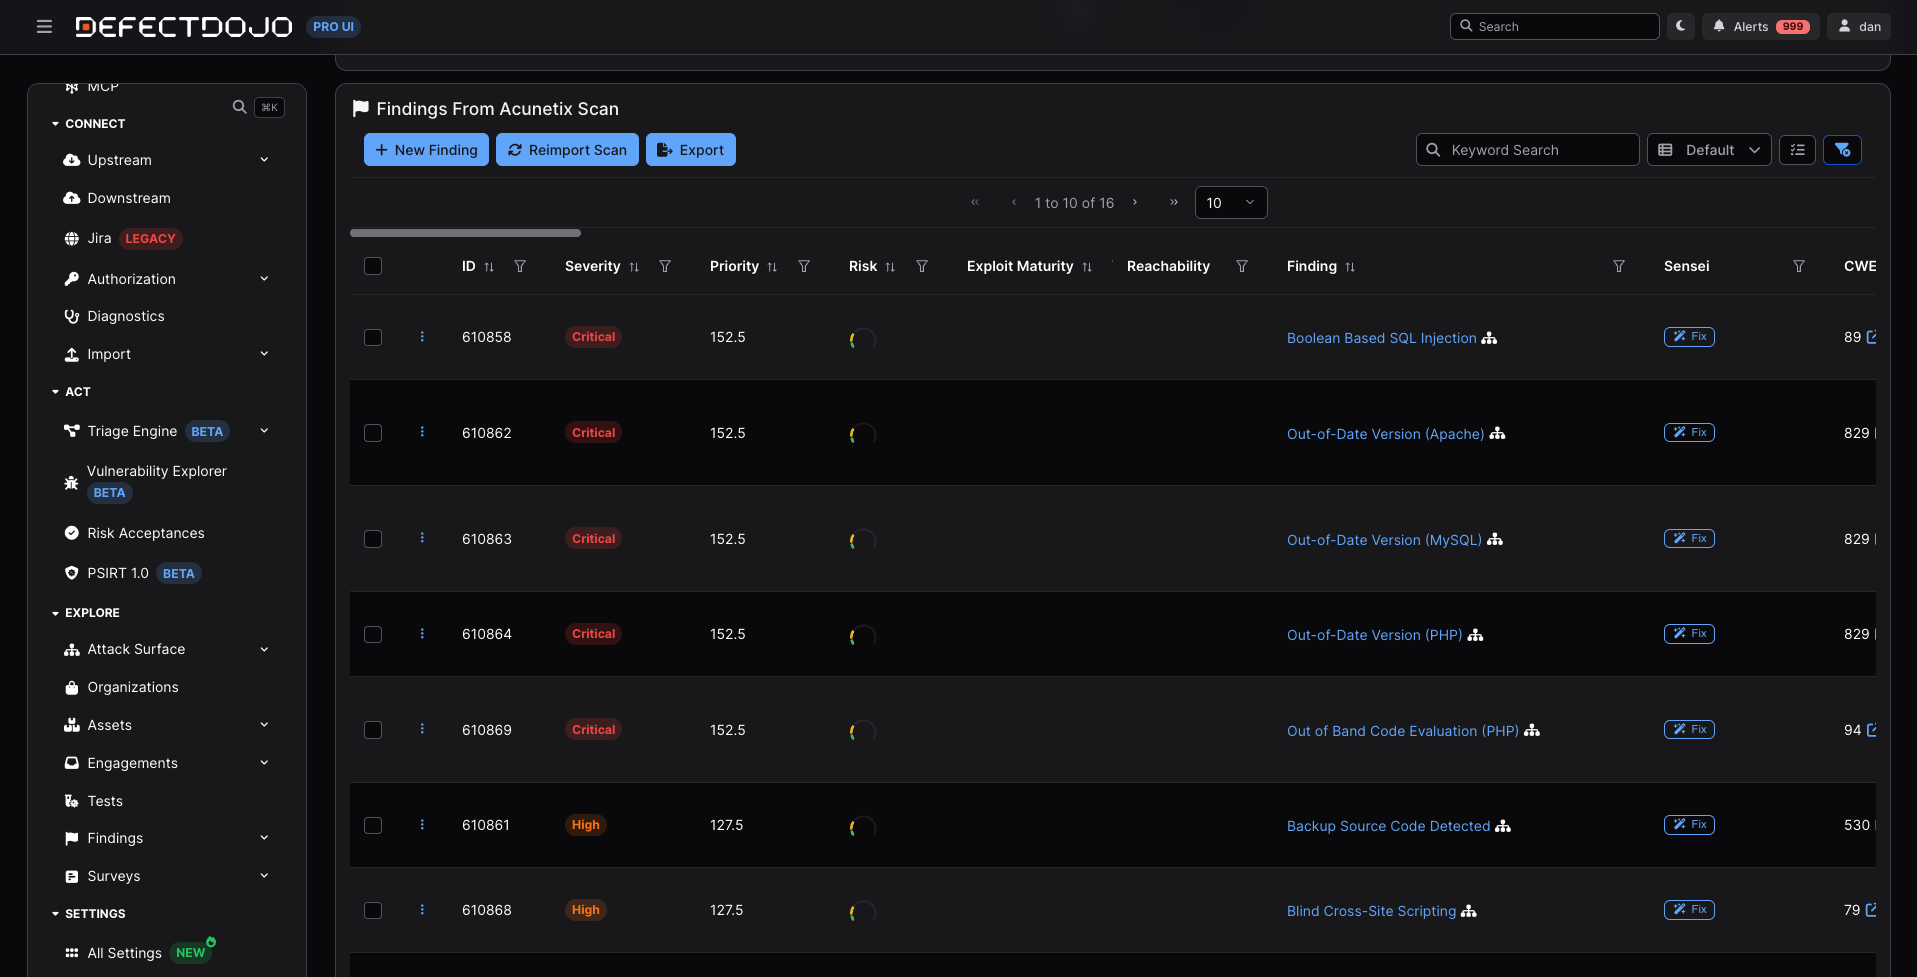Expand the Assets chevron
1917x977 pixels.
(x=264, y=725)
